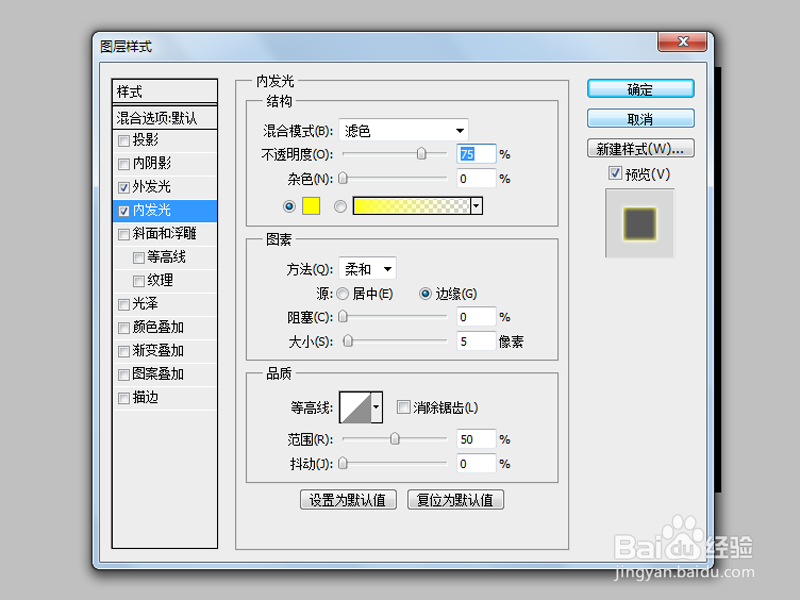Click the 新建样式(W)... button
The height and width of the screenshot is (600, 800).
(640, 148)
